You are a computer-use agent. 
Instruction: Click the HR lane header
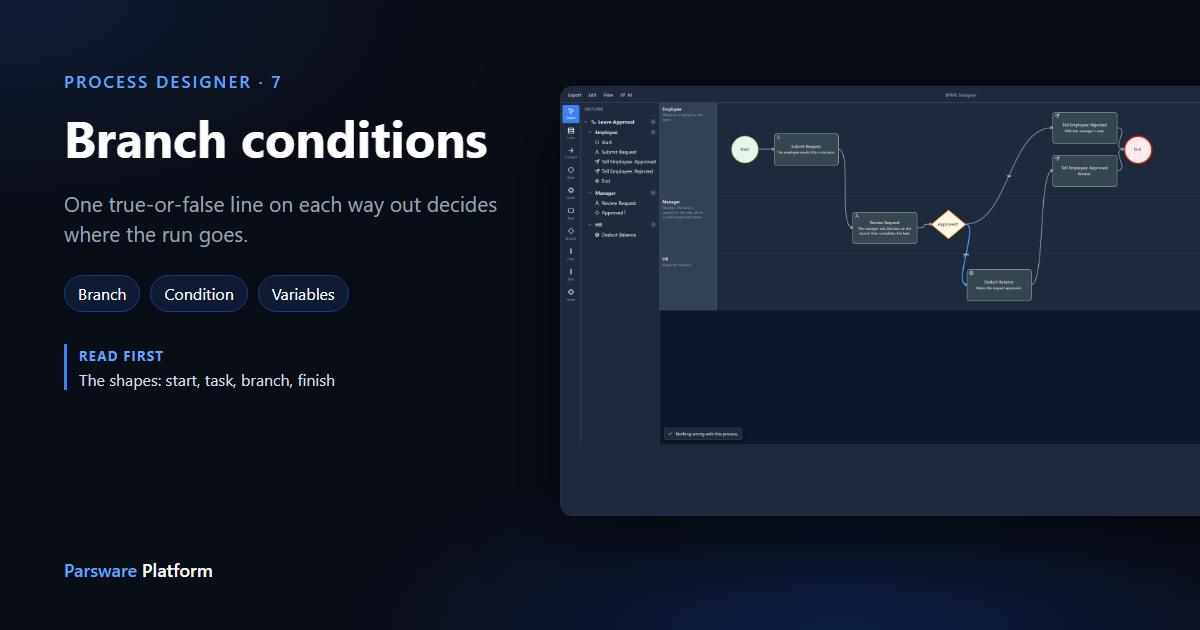(688, 281)
